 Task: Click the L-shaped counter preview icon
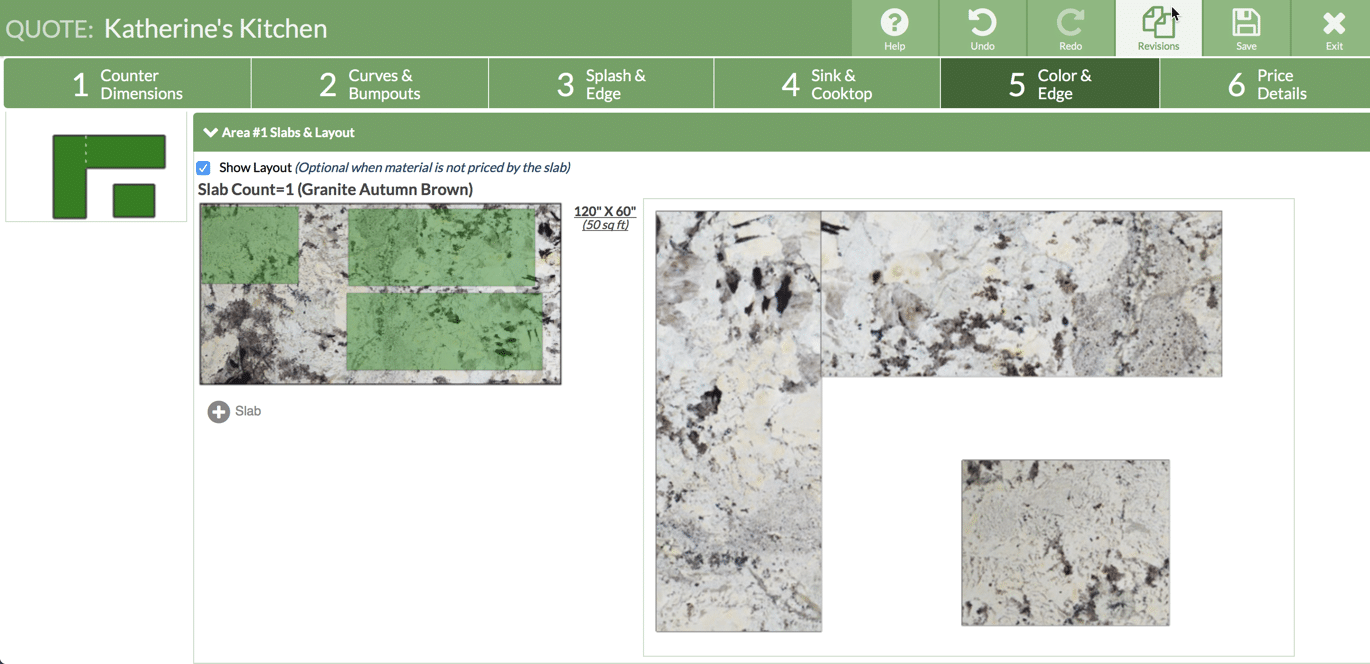click(95, 165)
